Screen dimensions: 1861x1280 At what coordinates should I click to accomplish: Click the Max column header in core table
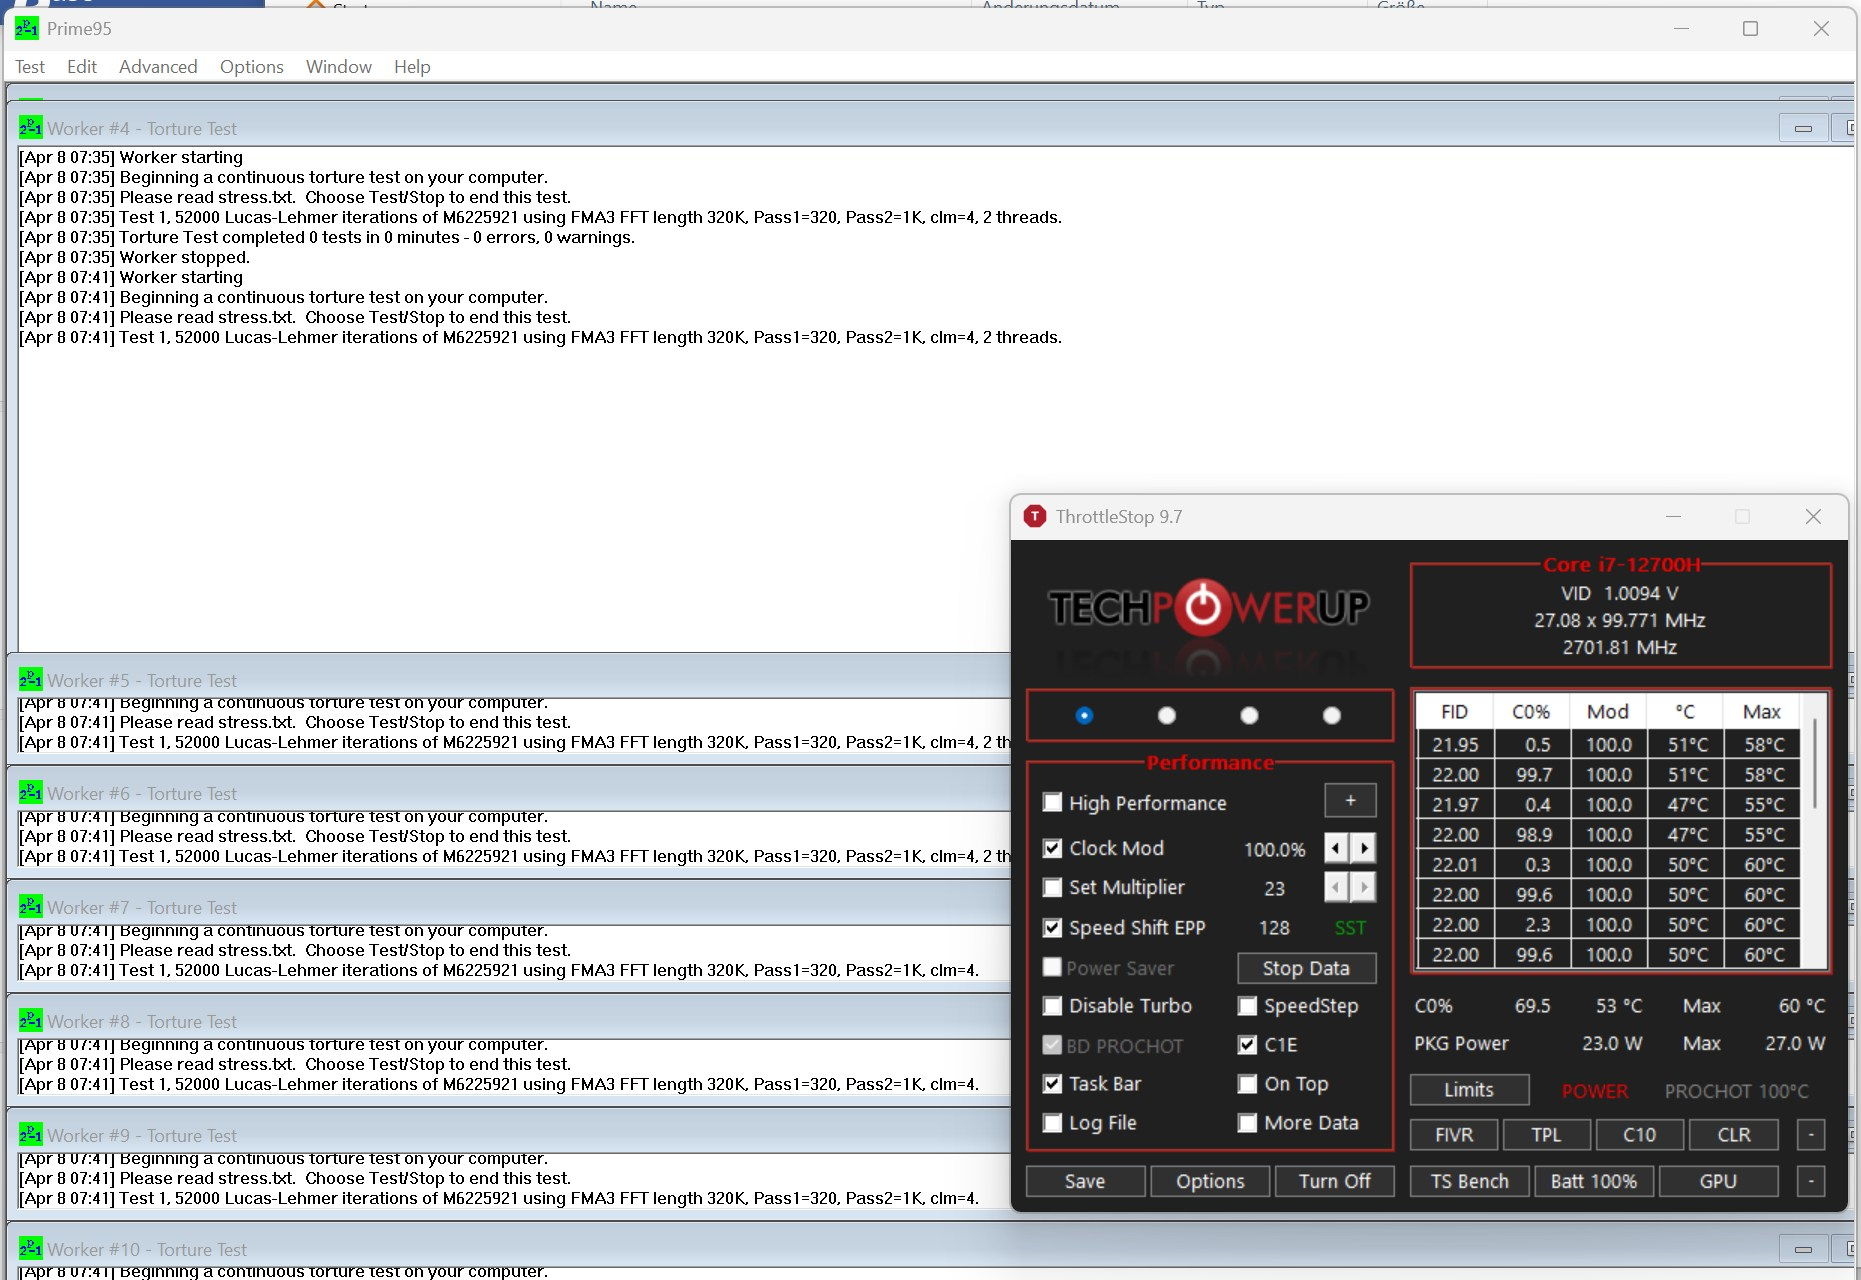pos(1762,712)
